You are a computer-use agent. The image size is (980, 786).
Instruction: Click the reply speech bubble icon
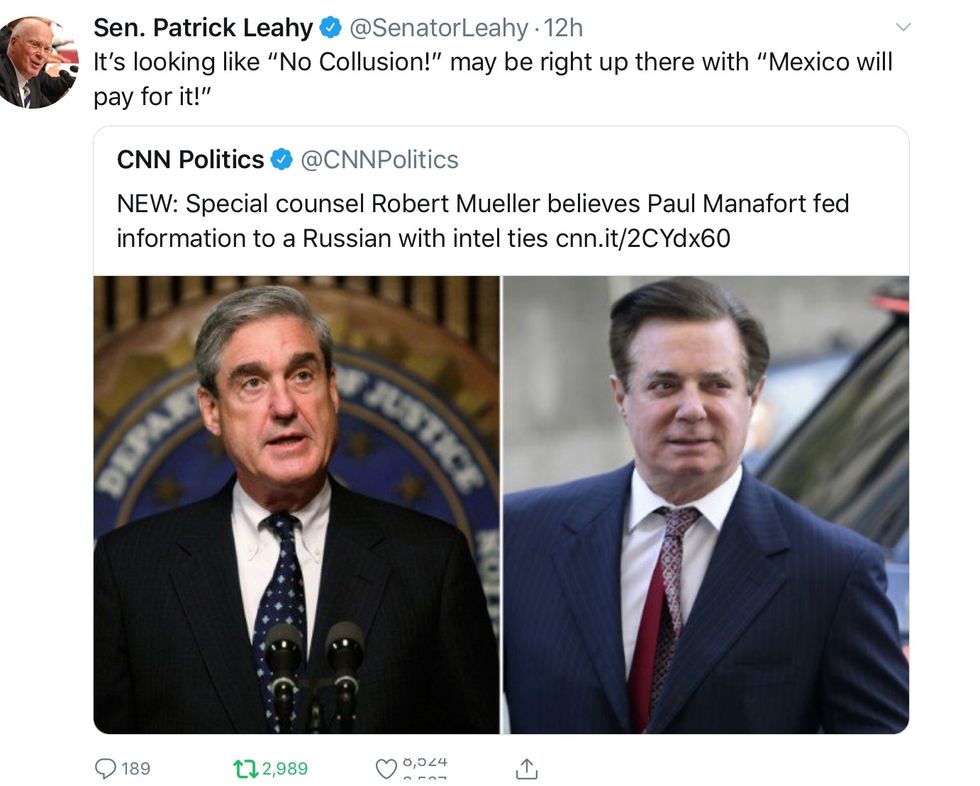click(x=105, y=768)
